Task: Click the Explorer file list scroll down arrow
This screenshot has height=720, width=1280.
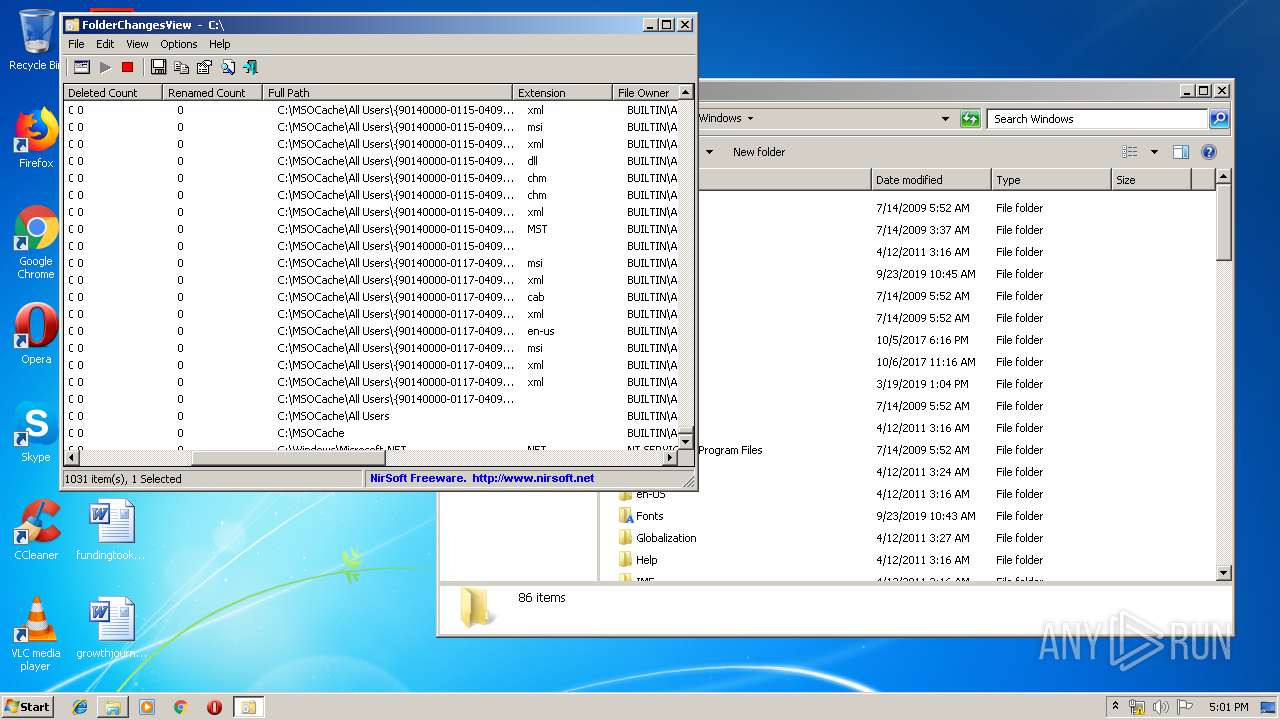Action: 1223,573
